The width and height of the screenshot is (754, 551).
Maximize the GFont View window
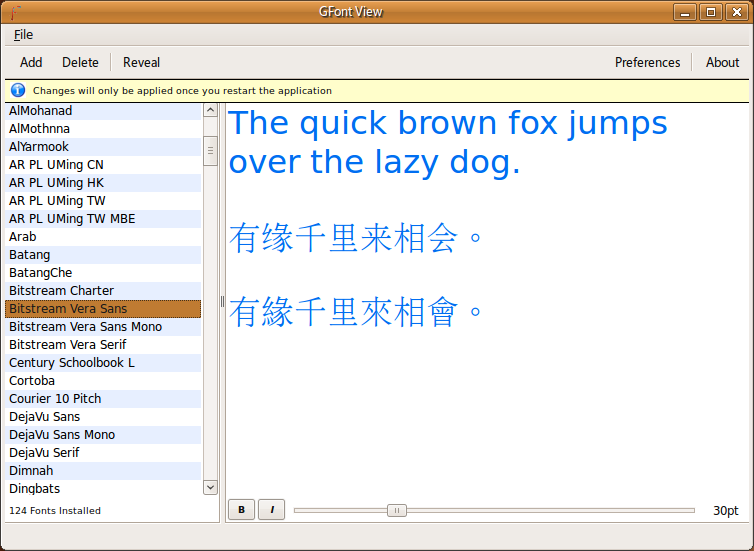[x=711, y=12]
